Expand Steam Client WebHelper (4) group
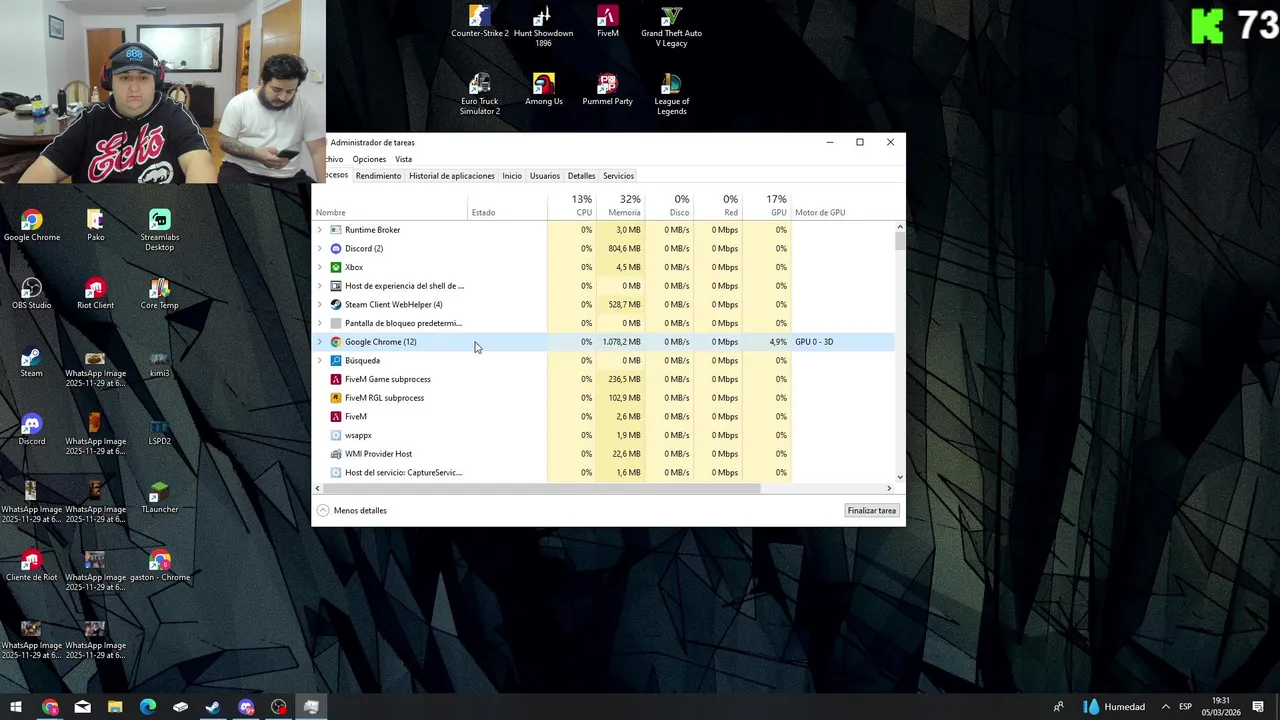The height and width of the screenshot is (720, 1280). click(x=319, y=304)
